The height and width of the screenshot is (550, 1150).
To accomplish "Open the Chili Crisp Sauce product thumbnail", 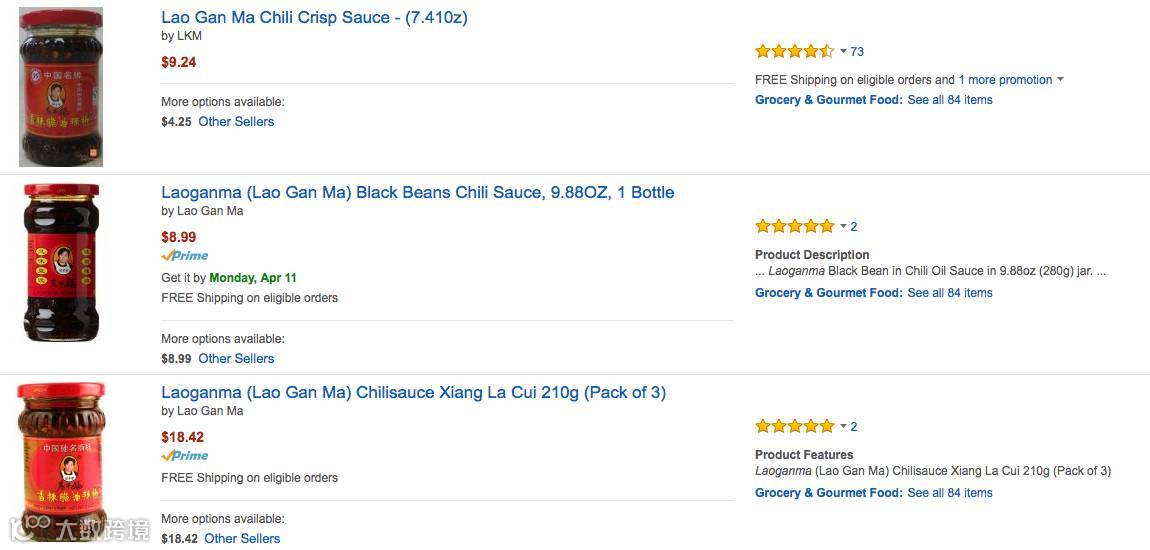I will point(61,87).
